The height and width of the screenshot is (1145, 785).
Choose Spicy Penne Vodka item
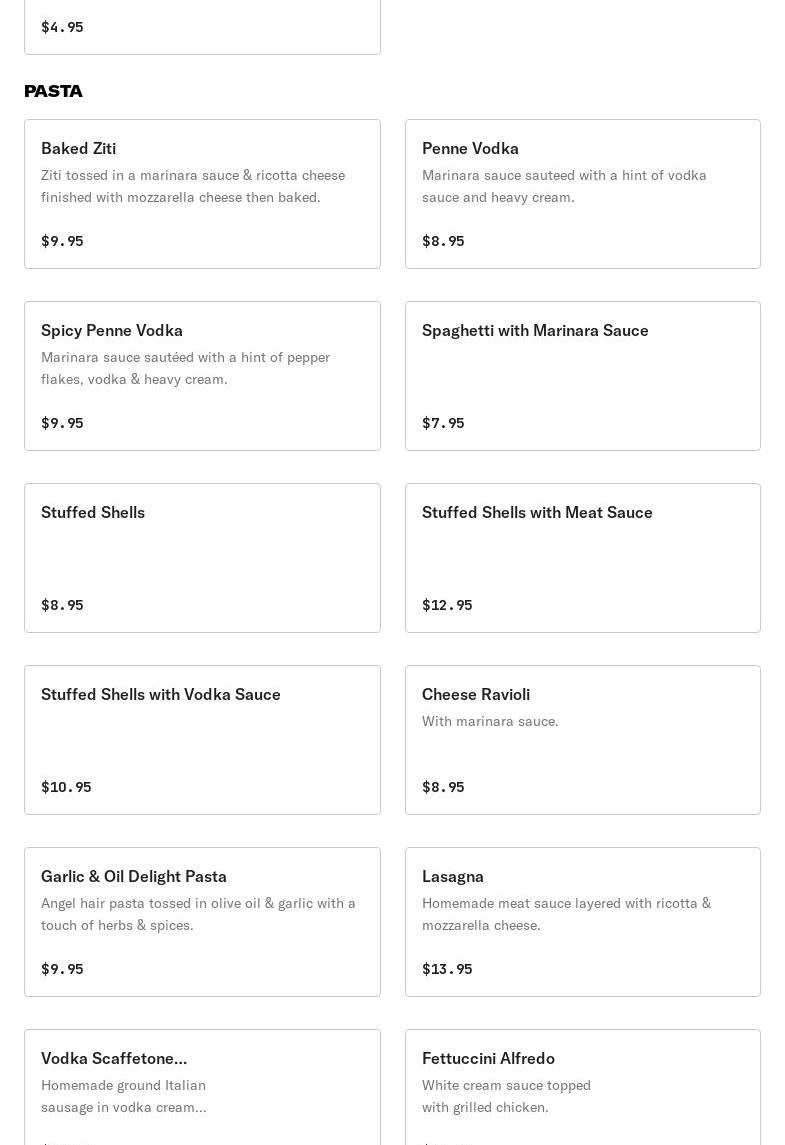(202, 375)
